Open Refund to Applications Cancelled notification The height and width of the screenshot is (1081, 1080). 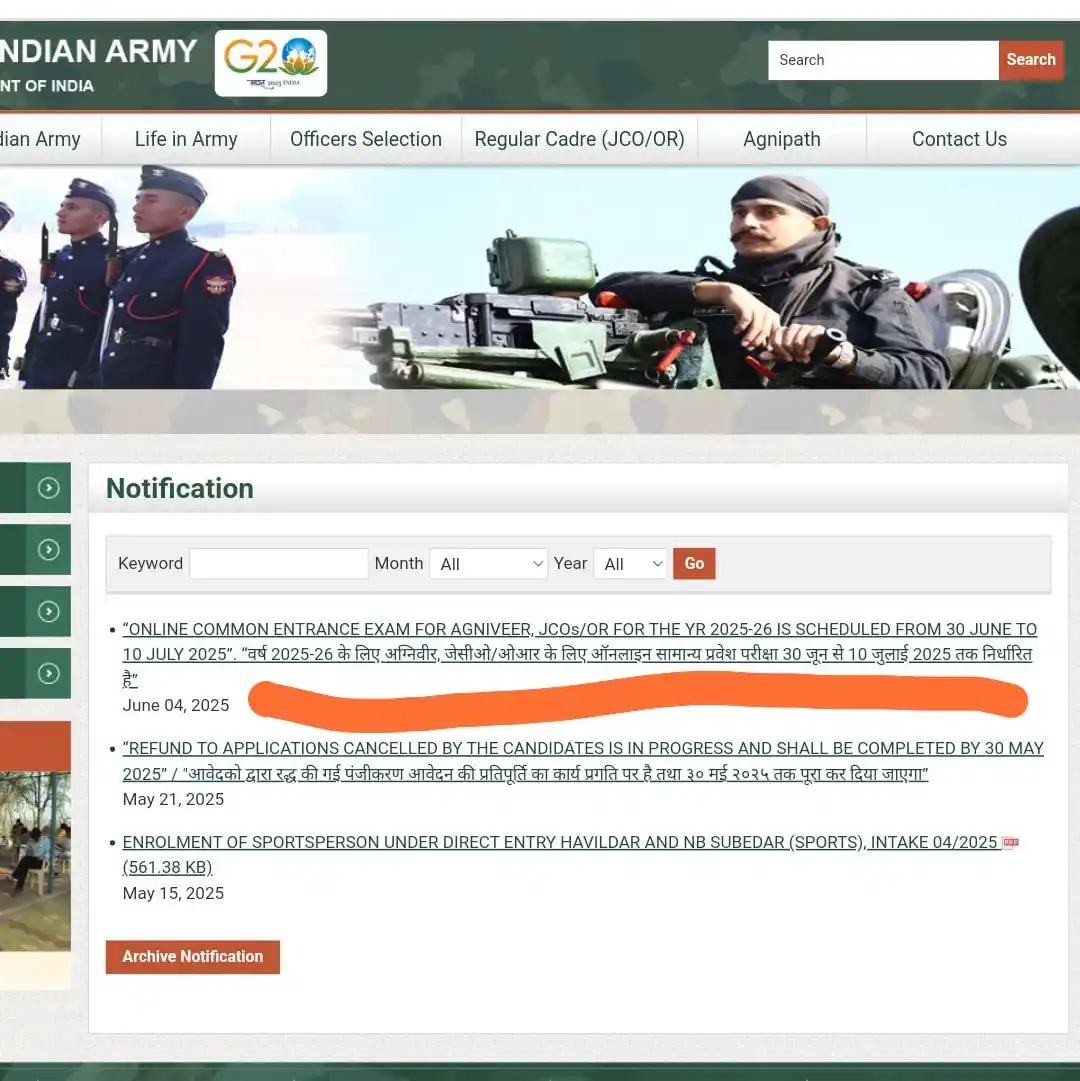583,761
